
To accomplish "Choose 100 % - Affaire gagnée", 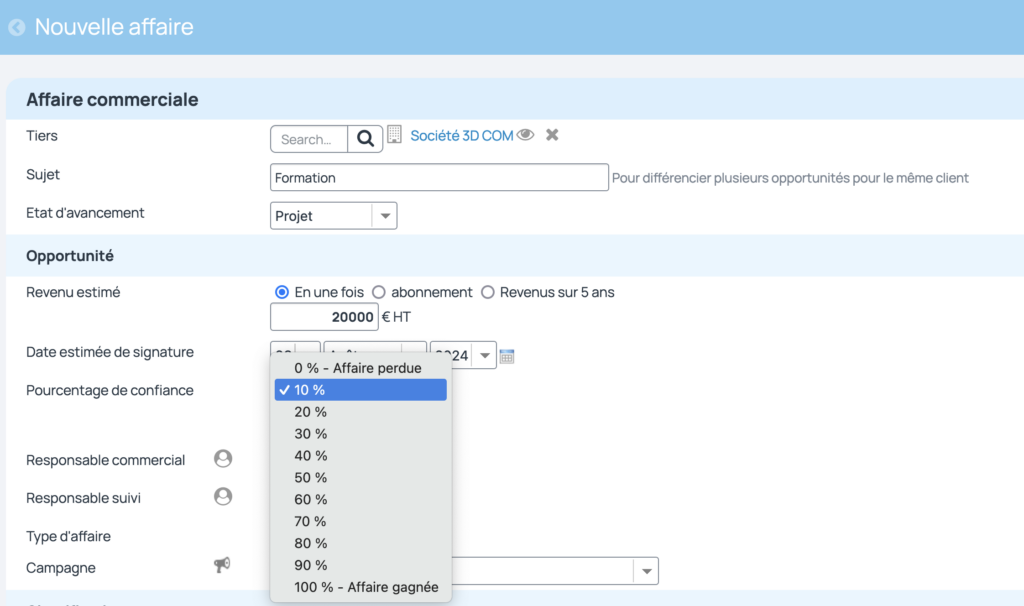I will coord(360,587).
